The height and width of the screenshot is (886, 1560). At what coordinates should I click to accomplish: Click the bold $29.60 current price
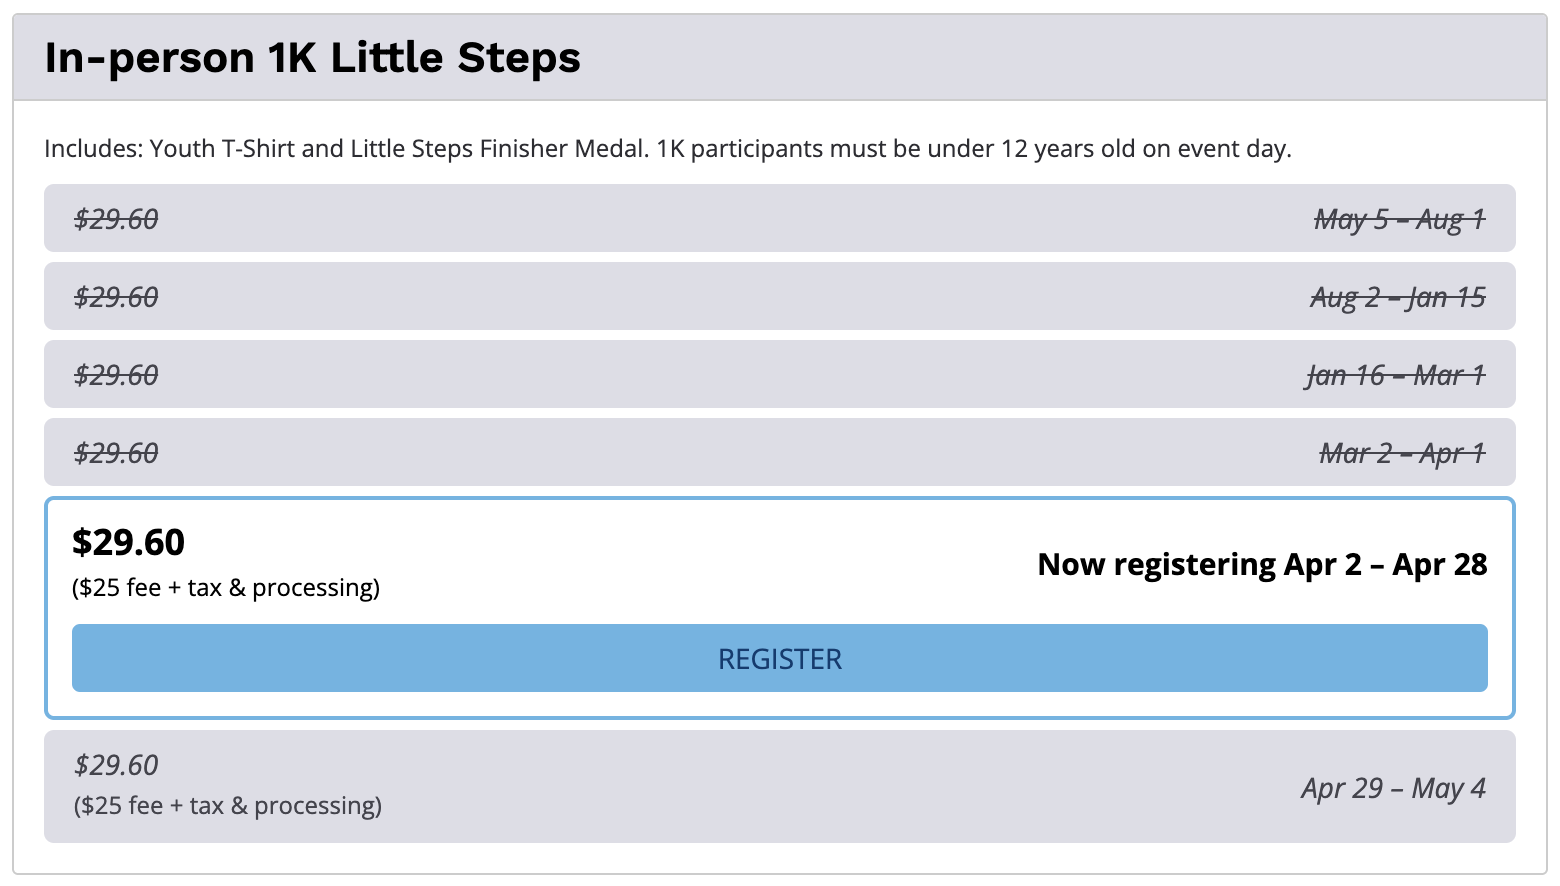[x=129, y=542]
